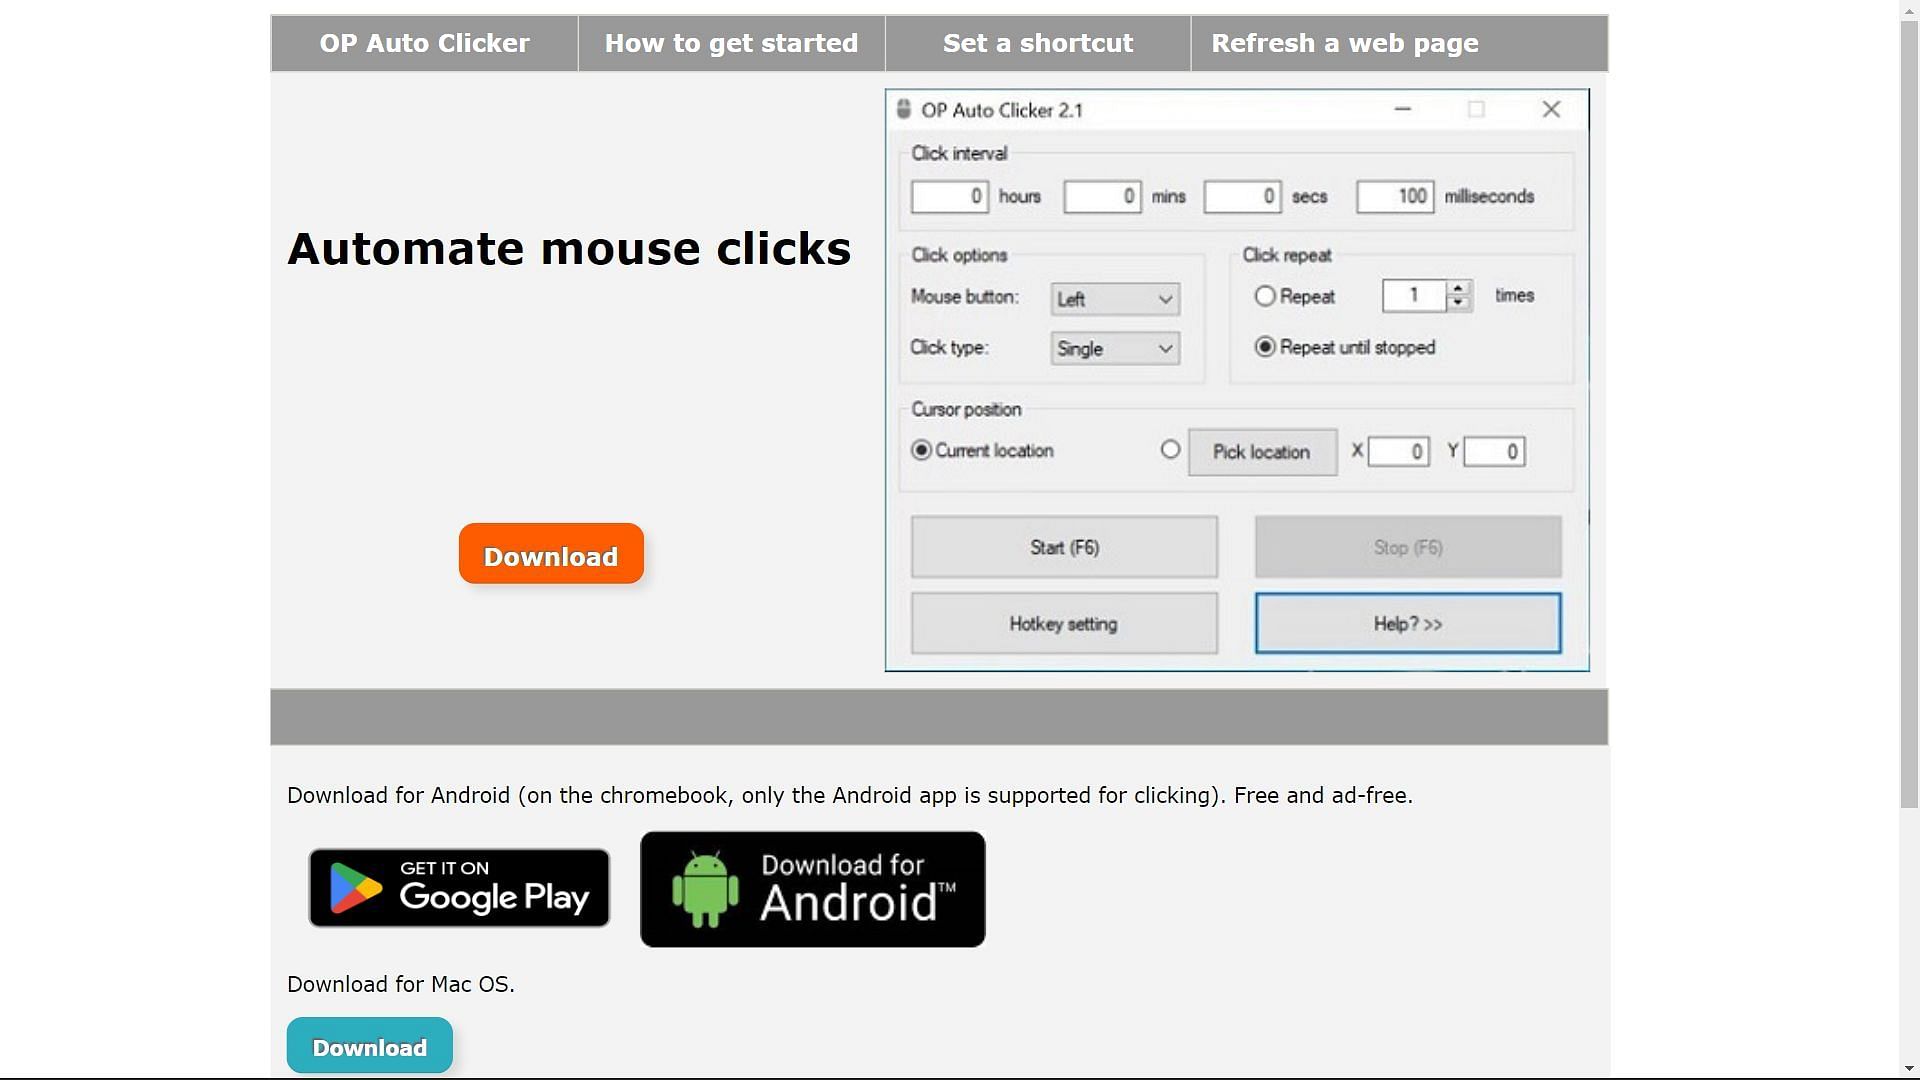Get it on Google Play
Screen dimensions: 1920x1080
[x=458, y=887]
